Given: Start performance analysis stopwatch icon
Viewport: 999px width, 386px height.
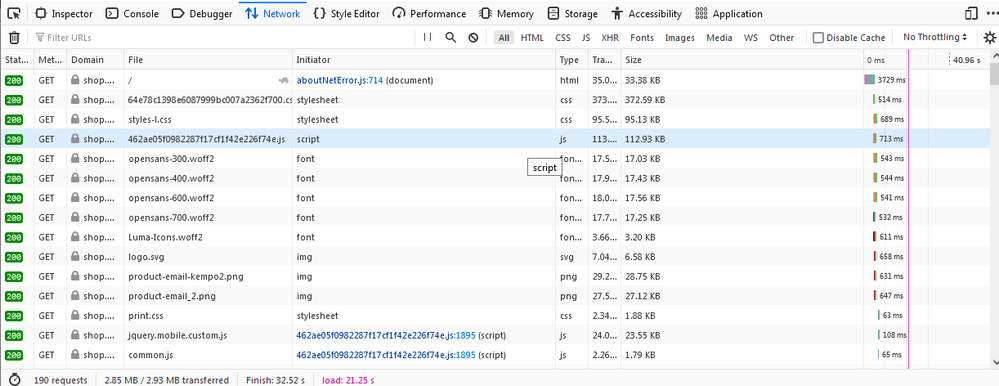Looking at the screenshot, I should 15,380.
